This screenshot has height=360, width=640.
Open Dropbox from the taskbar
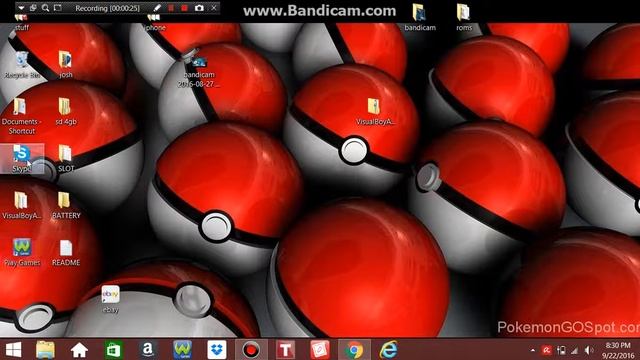[x=217, y=350]
